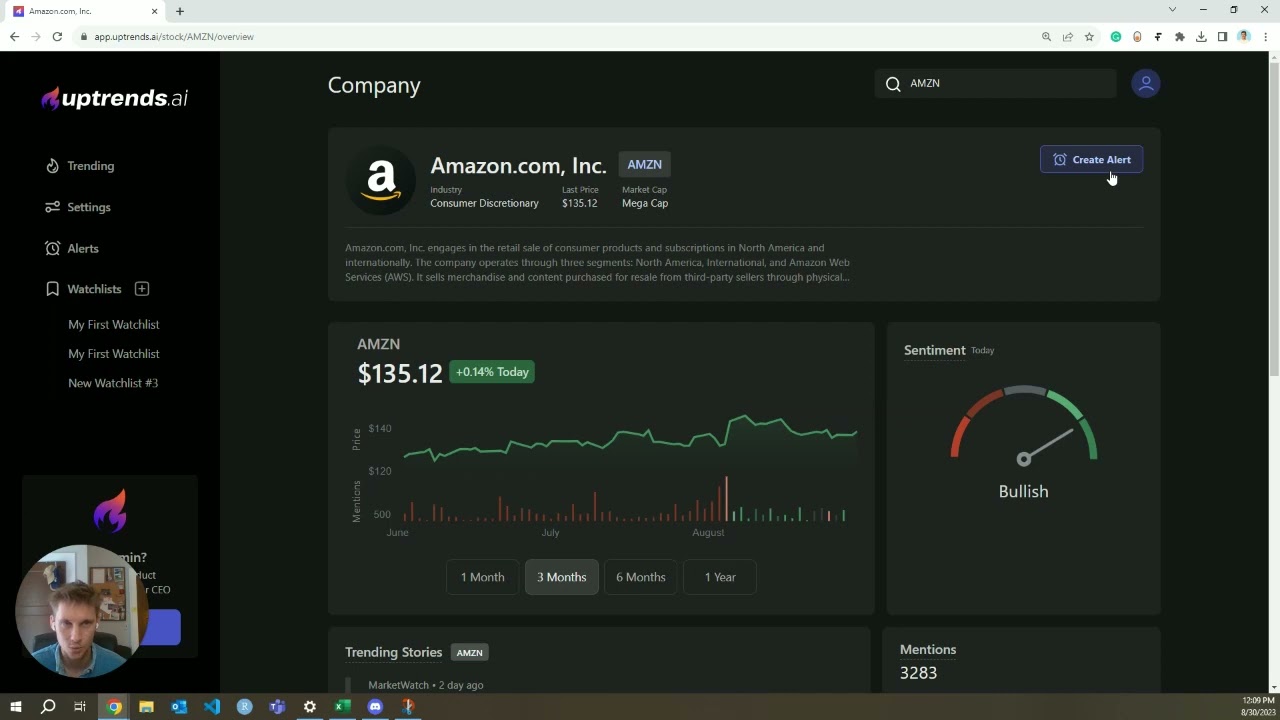This screenshot has width=1280, height=720.
Task: Click the Amazon company logo
Action: coord(381,181)
